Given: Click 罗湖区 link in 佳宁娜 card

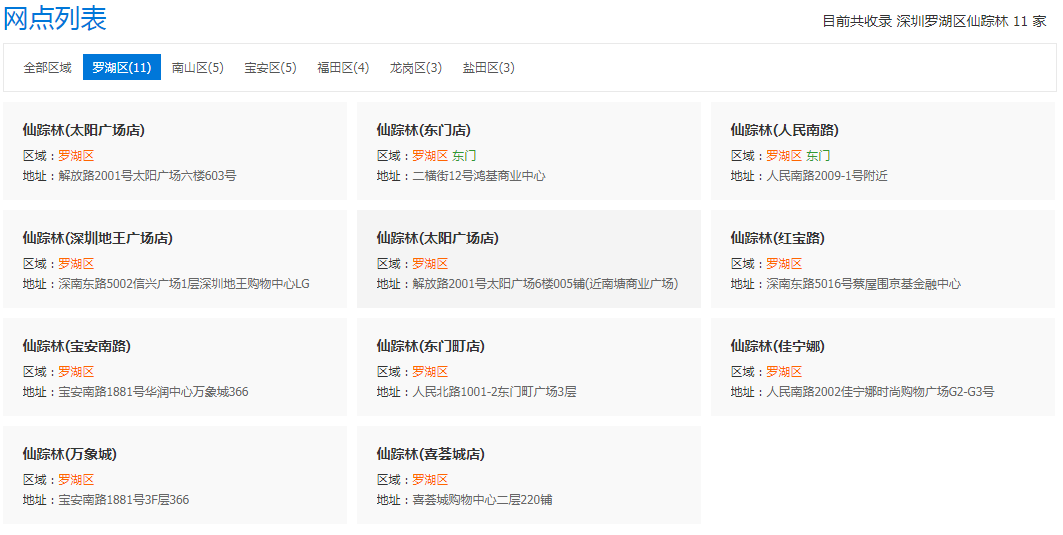Looking at the screenshot, I should [x=784, y=372].
